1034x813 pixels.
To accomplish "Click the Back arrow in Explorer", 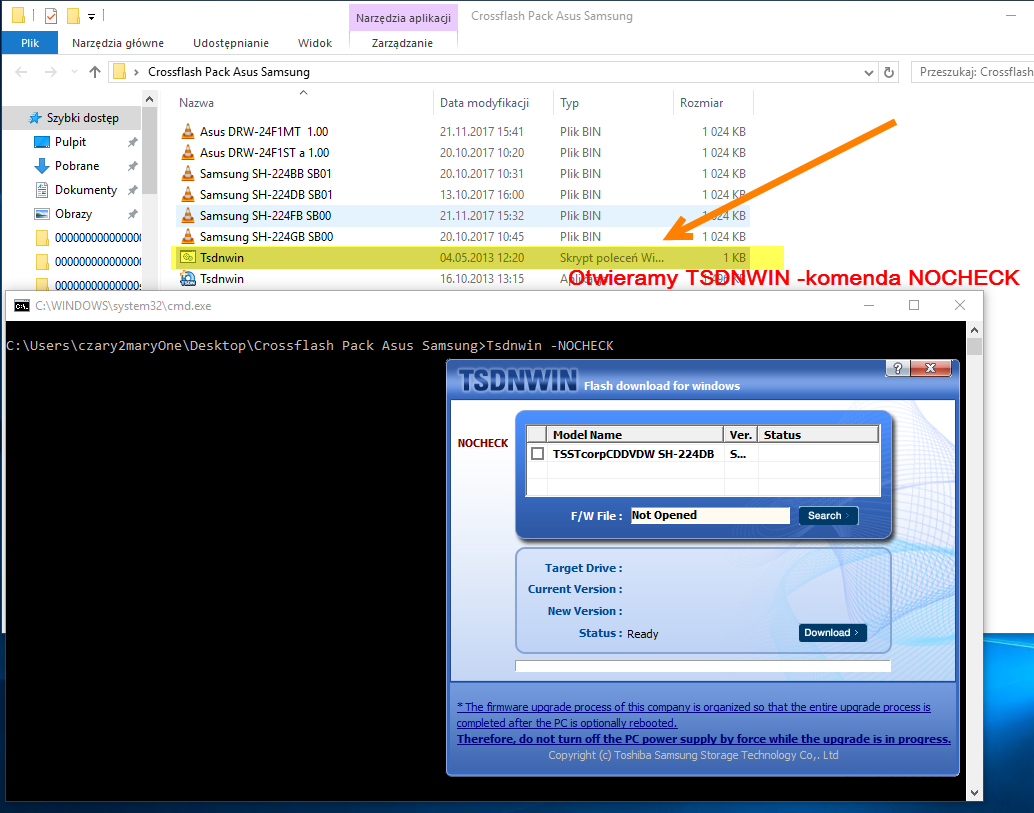I will click(21, 72).
